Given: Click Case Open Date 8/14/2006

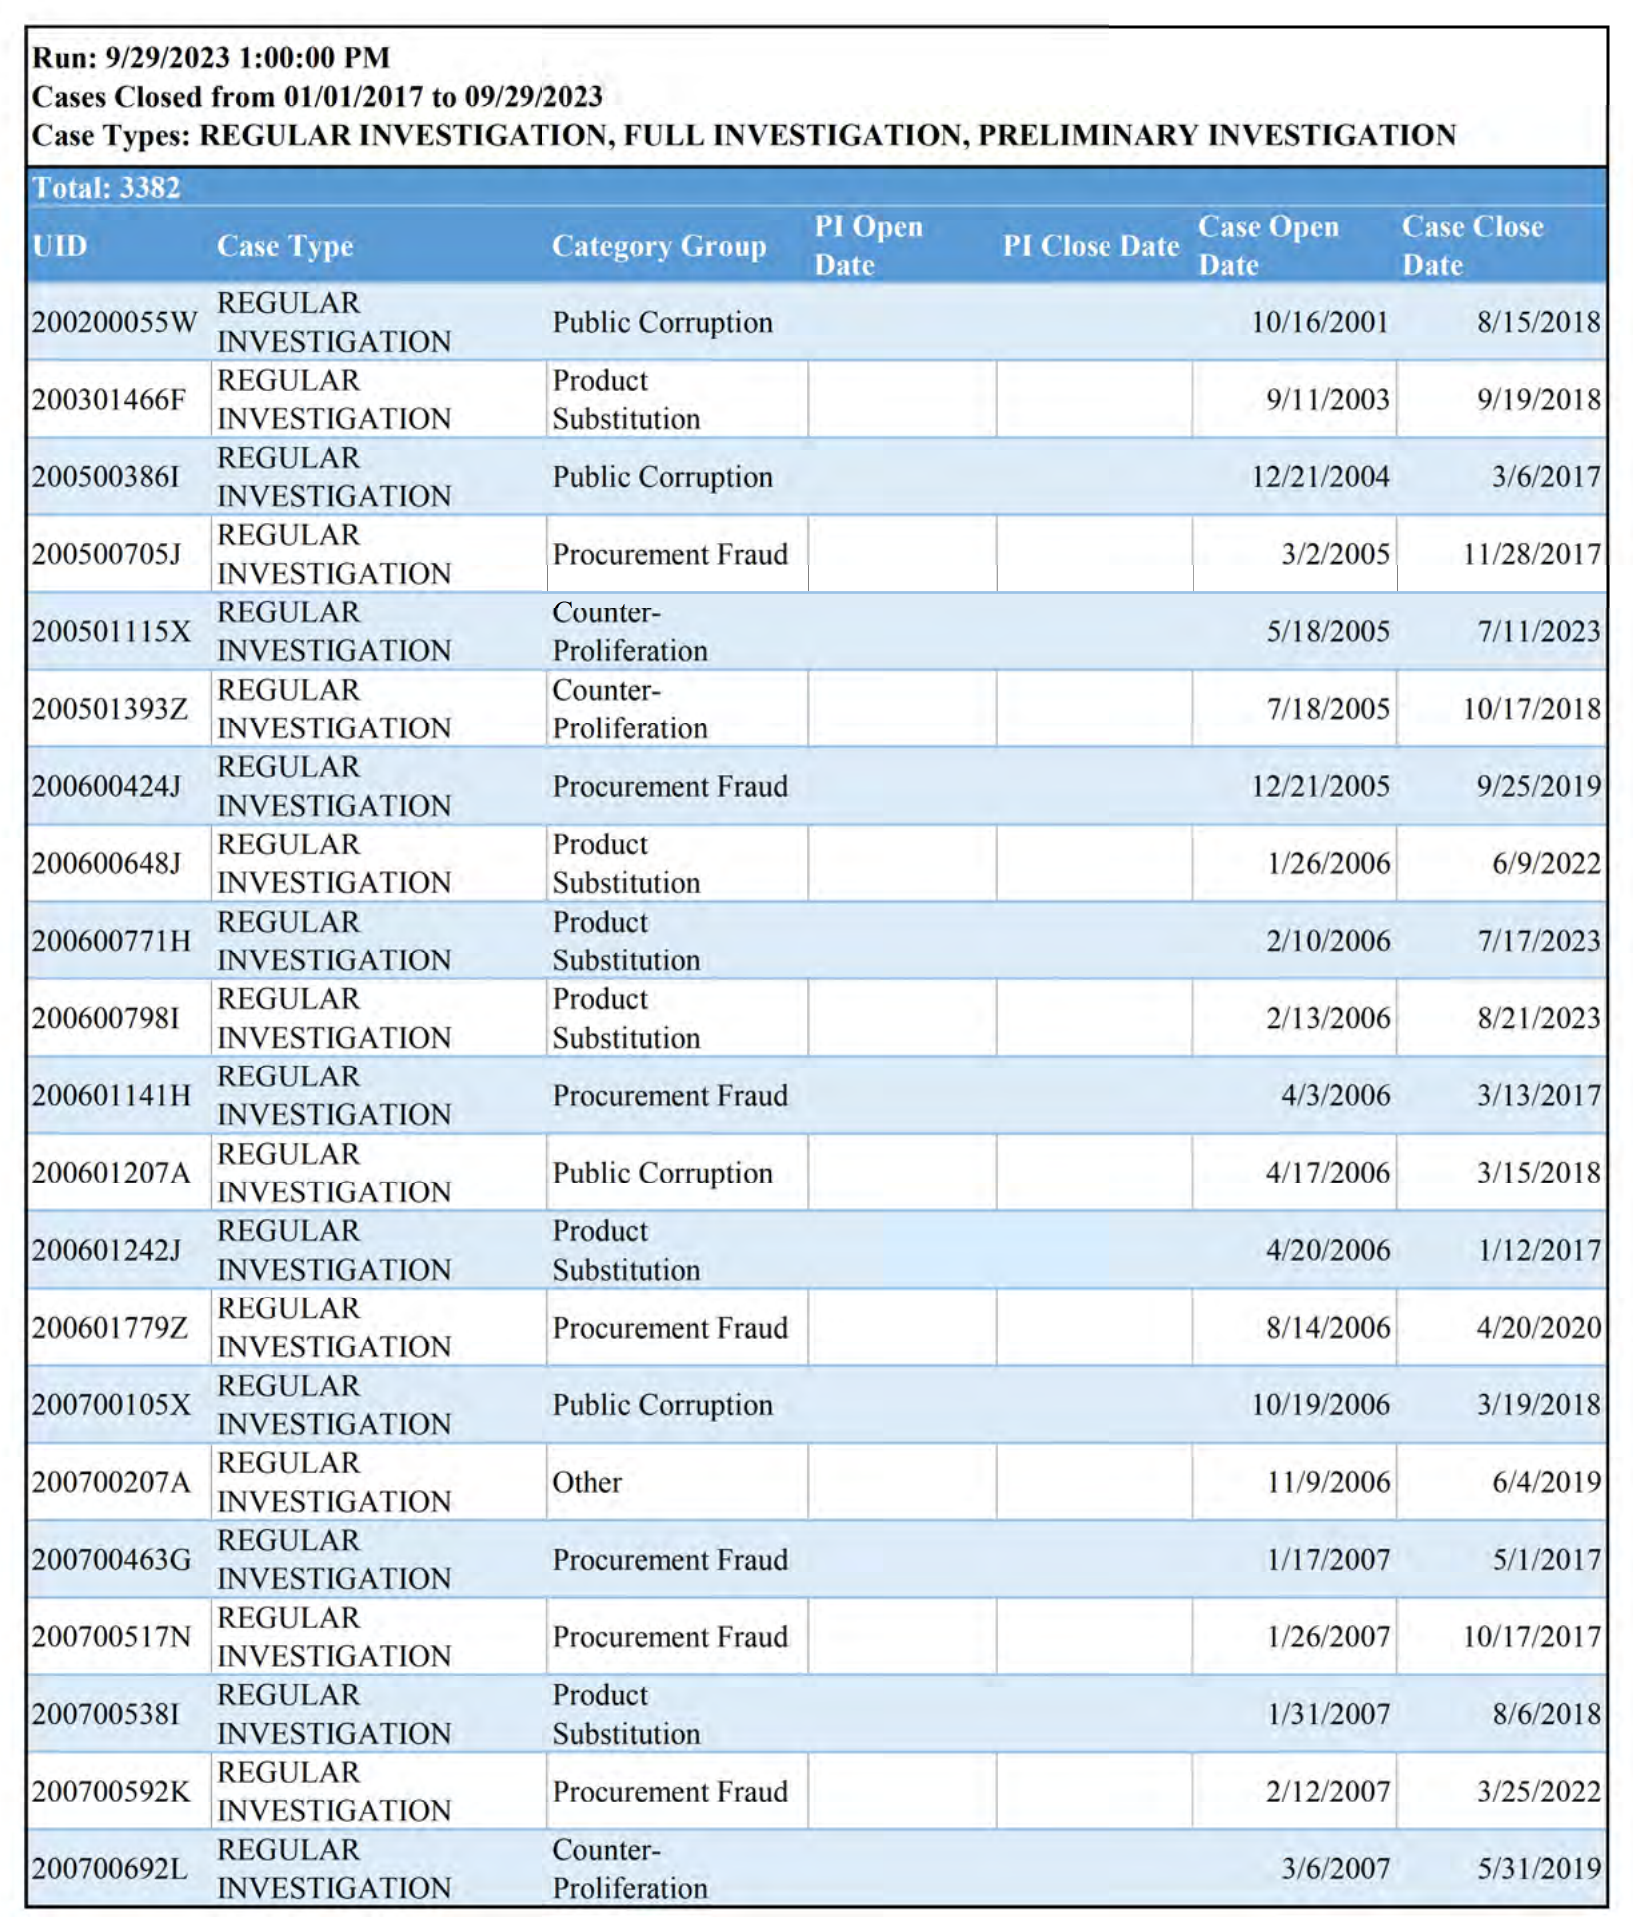Looking at the screenshot, I should (1328, 1328).
